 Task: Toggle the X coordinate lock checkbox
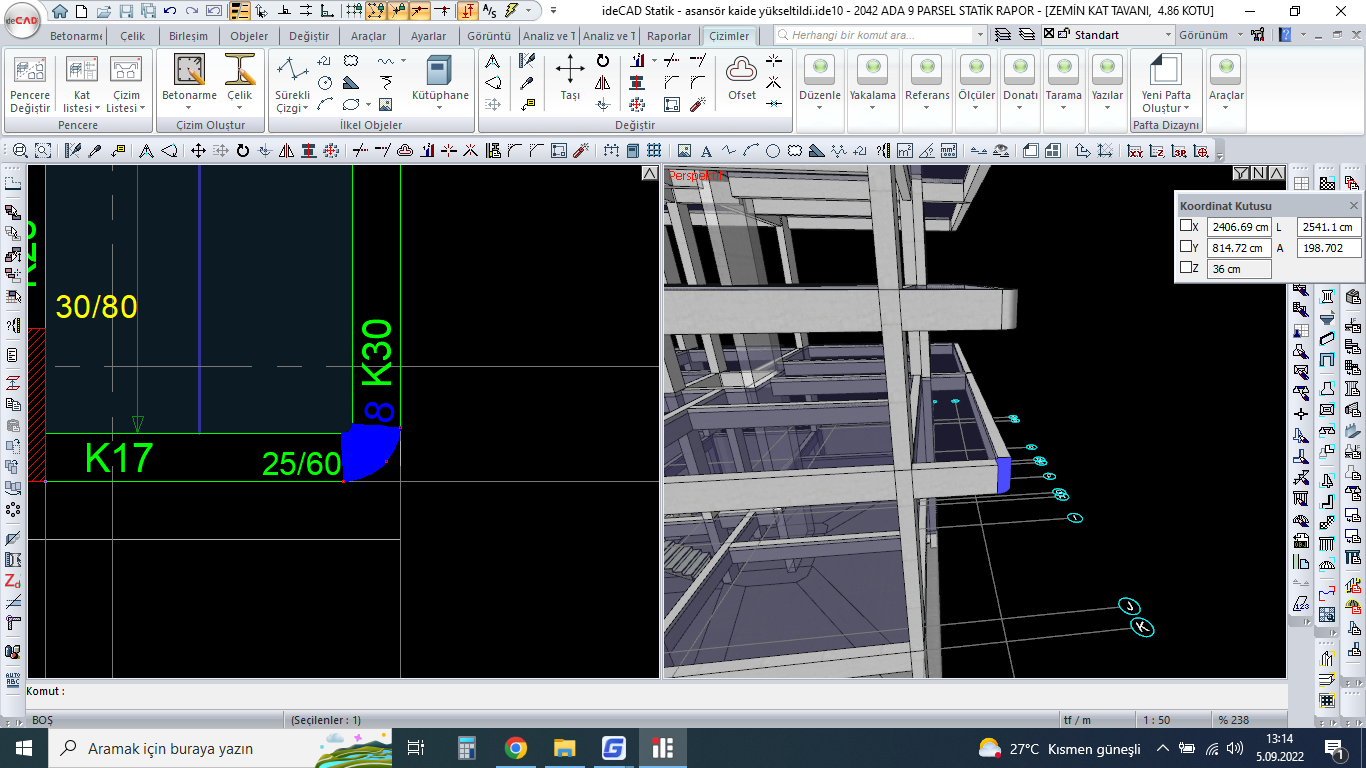[x=1186, y=226]
